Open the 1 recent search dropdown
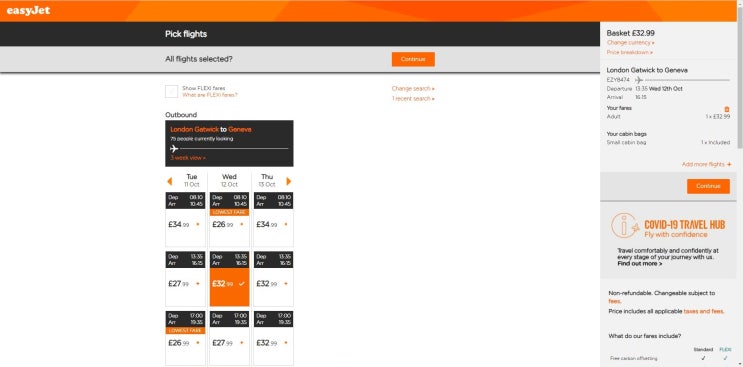743x367 pixels. point(413,98)
